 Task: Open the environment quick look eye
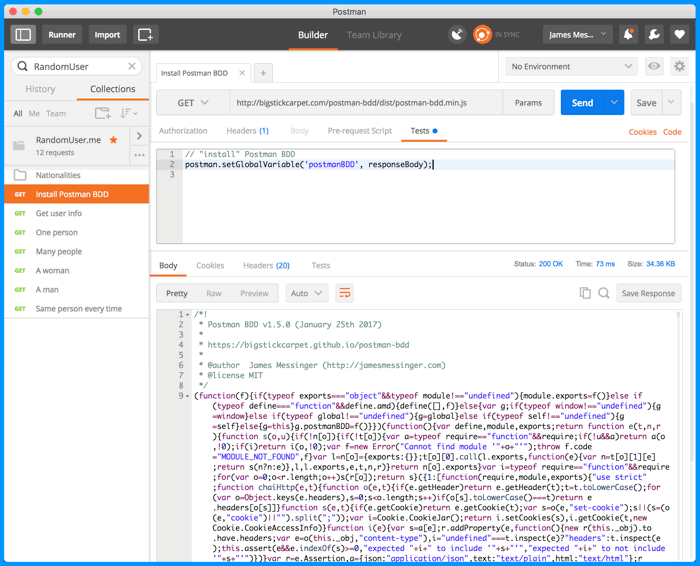point(654,66)
